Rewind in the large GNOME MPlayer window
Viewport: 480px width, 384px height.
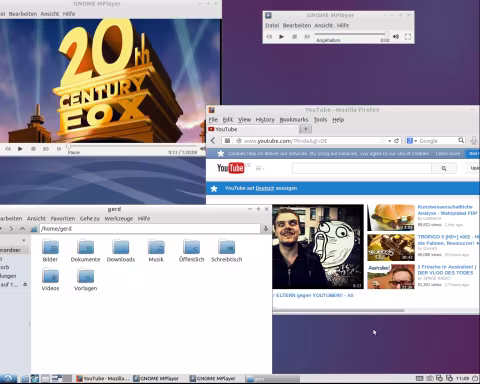(x=8, y=149)
